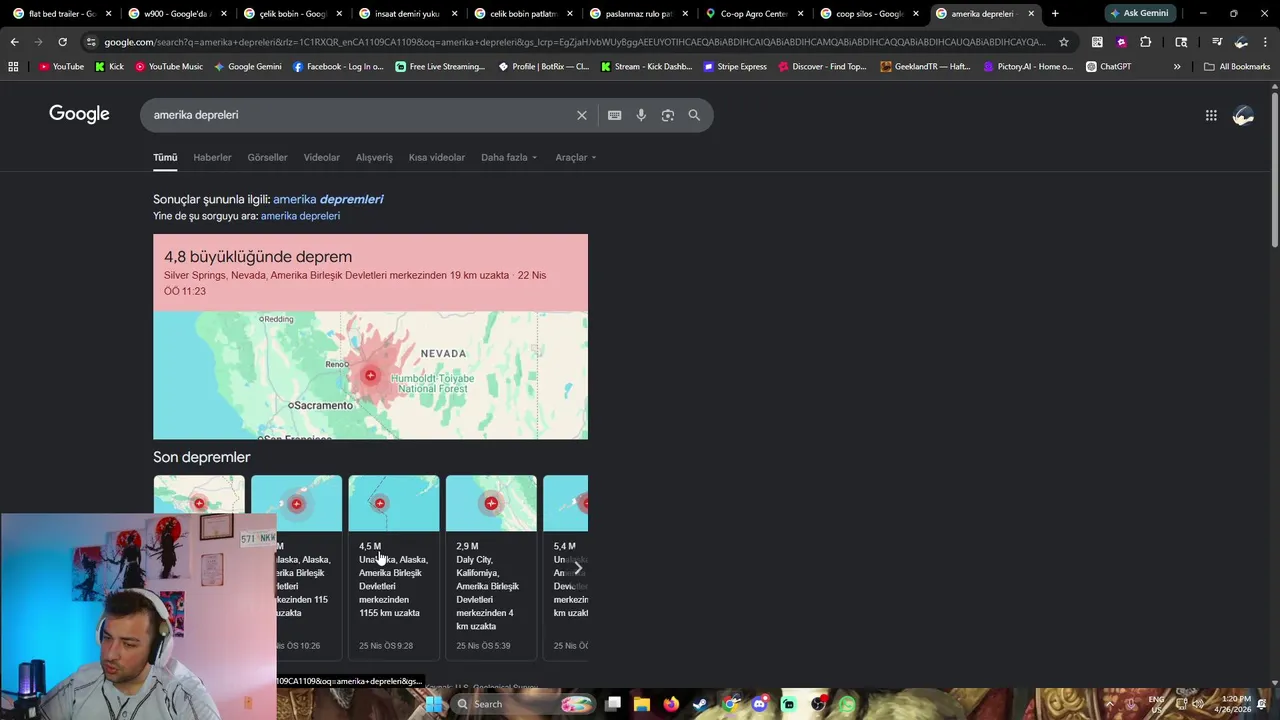Close the 'amerika depreleri' browser tab
The height and width of the screenshot is (720, 1280).
[x=1031, y=14]
